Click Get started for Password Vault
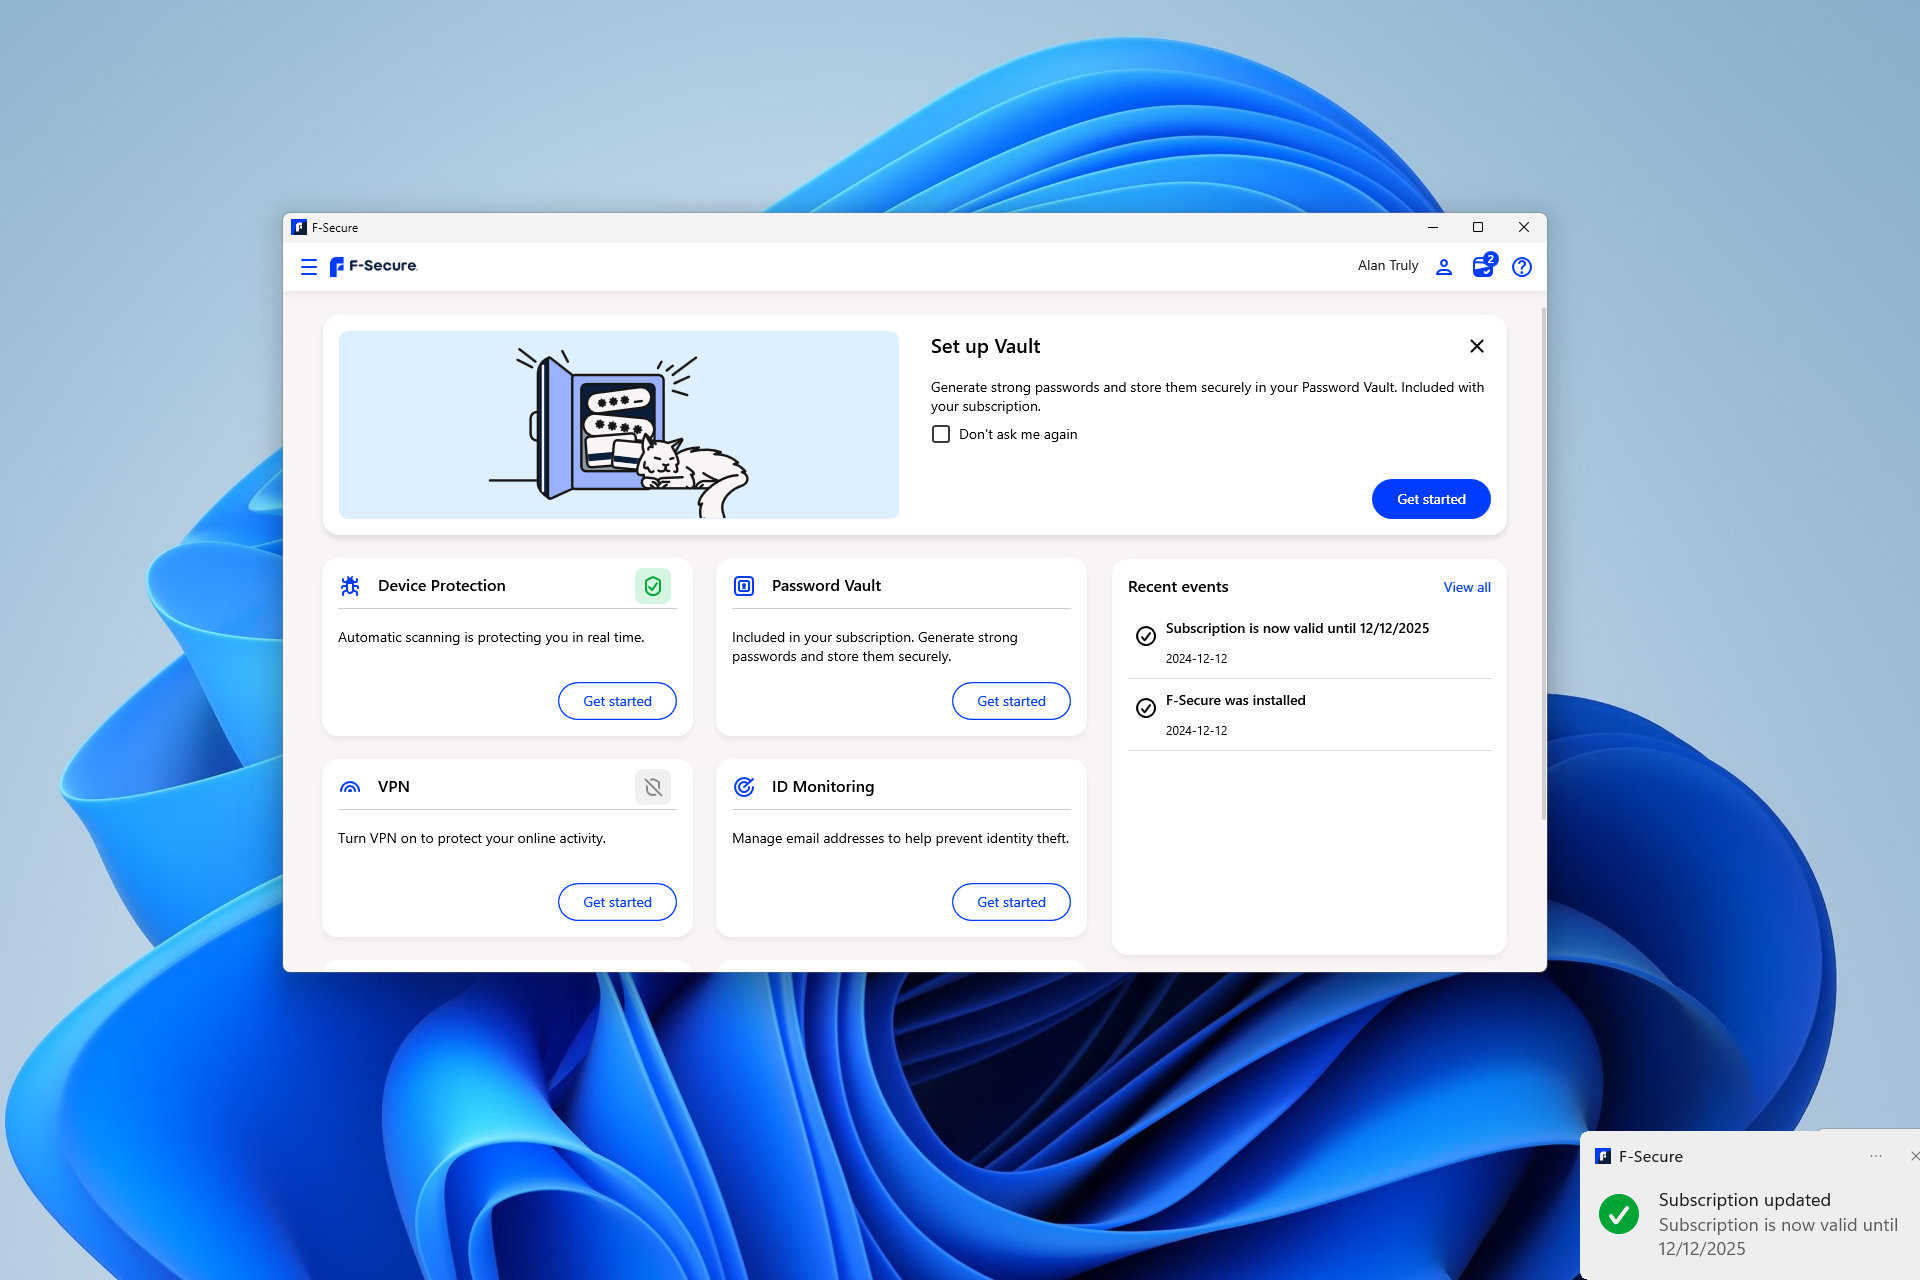 (x=1011, y=700)
